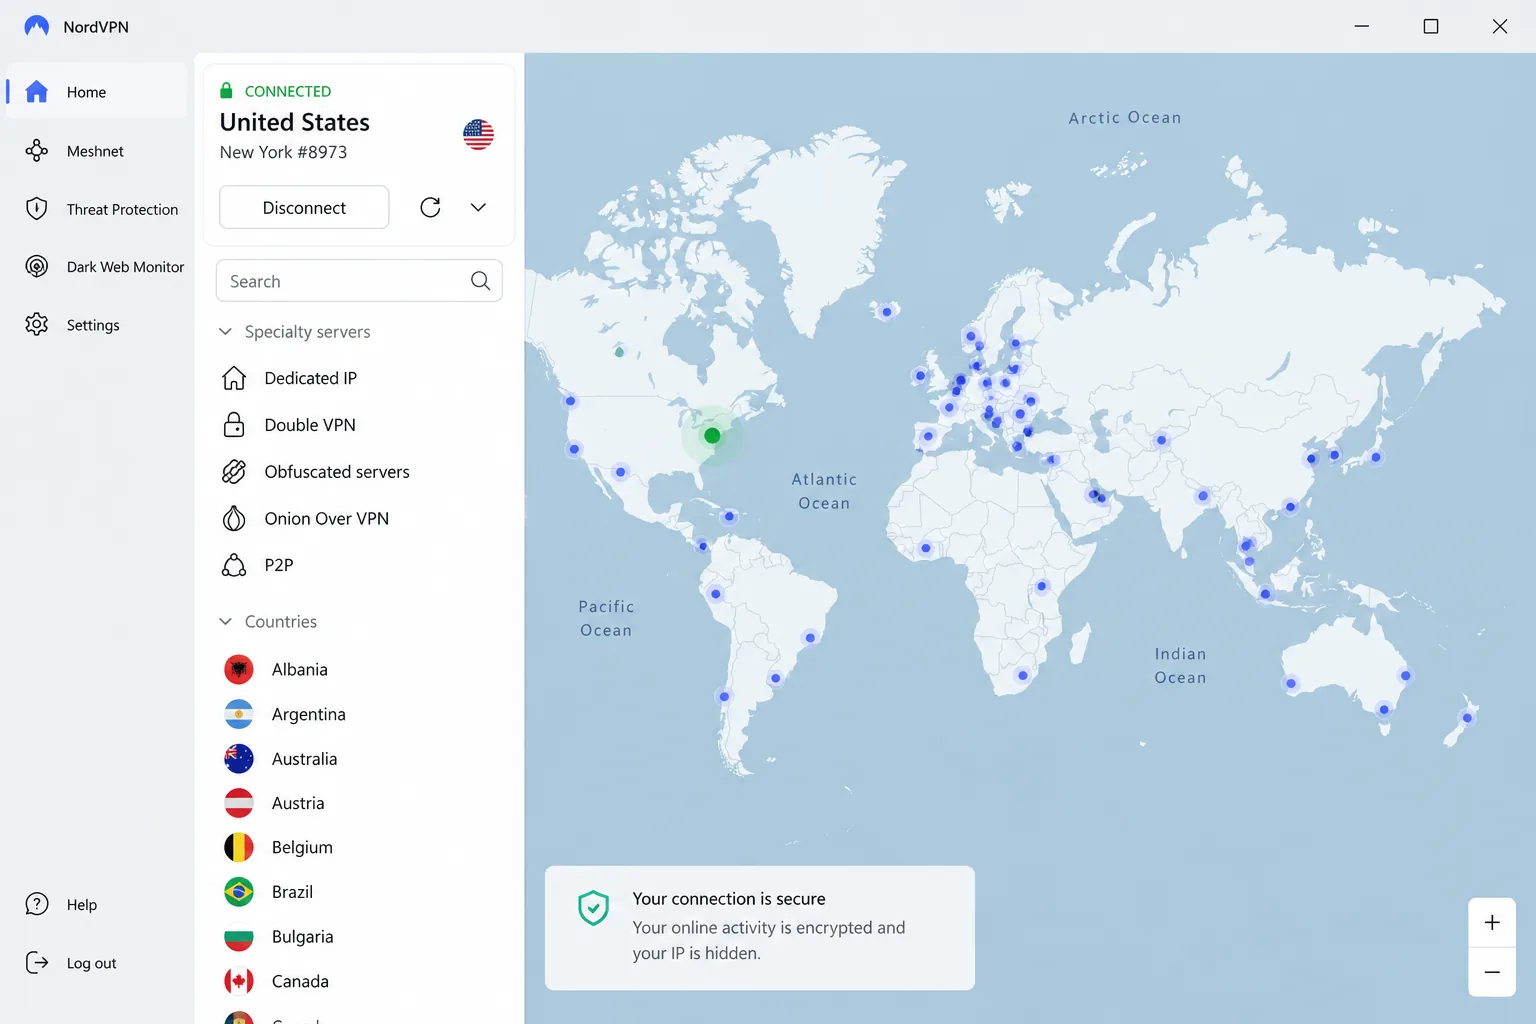Viewport: 1536px width, 1024px height.
Task: Expand connection options chevron next to Disconnect
Action: 478,207
